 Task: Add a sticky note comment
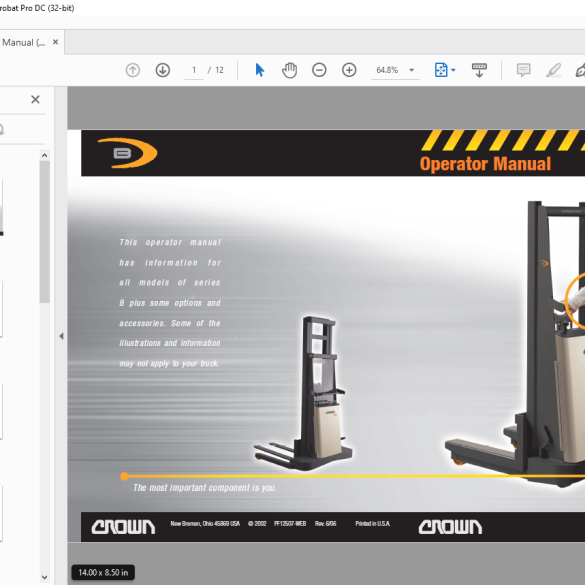click(x=523, y=70)
